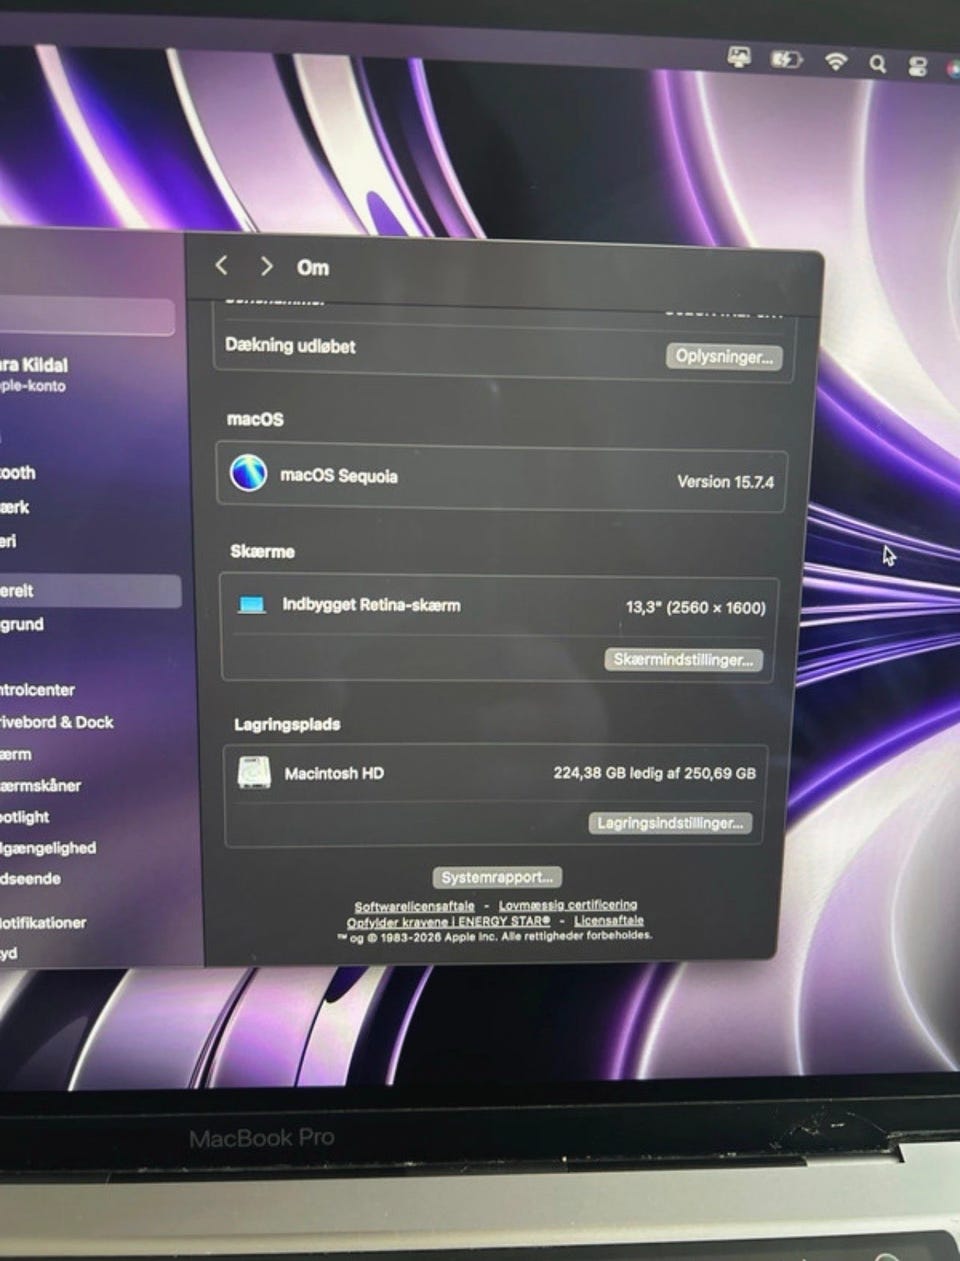Select Kontrolcenter in the sidebar
Image resolution: width=960 pixels, height=1261 pixels.
coord(37,689)
